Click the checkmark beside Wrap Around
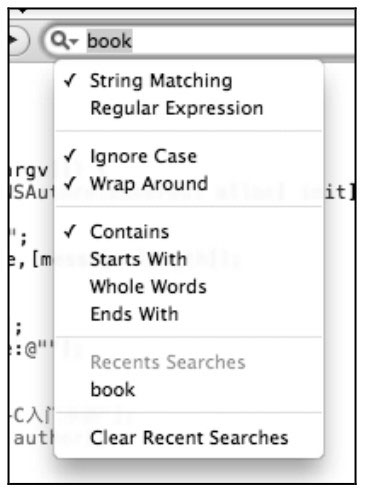The width and height of the screenshot is (366, 494). point(70,183)
